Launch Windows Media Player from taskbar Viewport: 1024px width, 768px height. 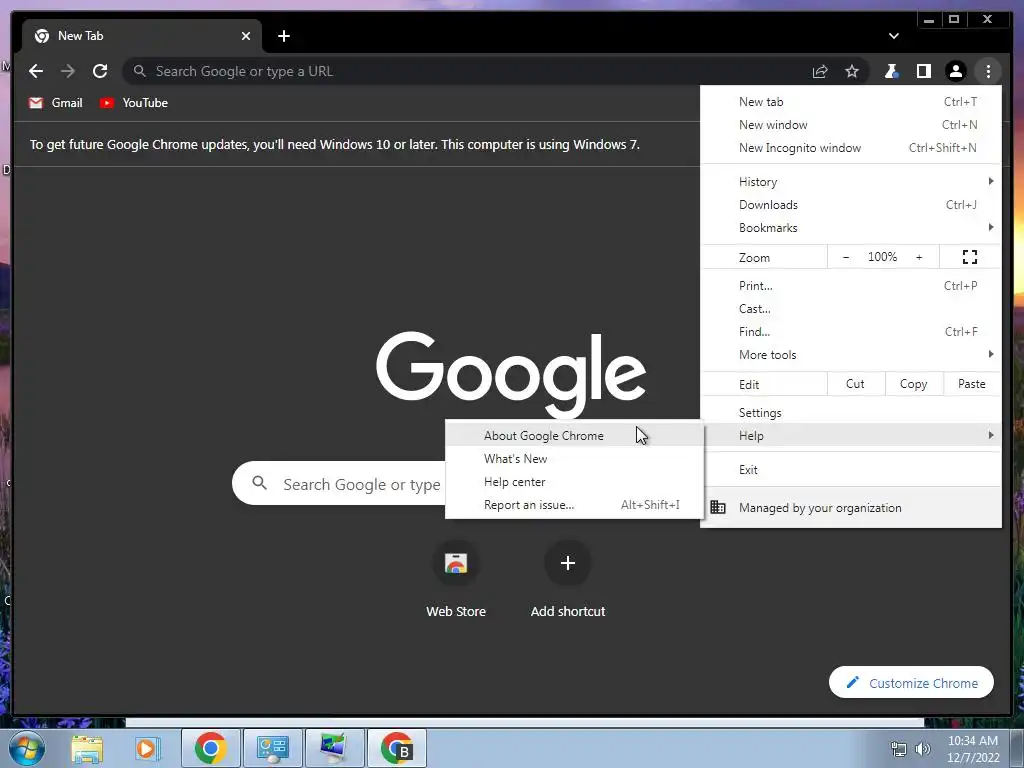[148, 748]
